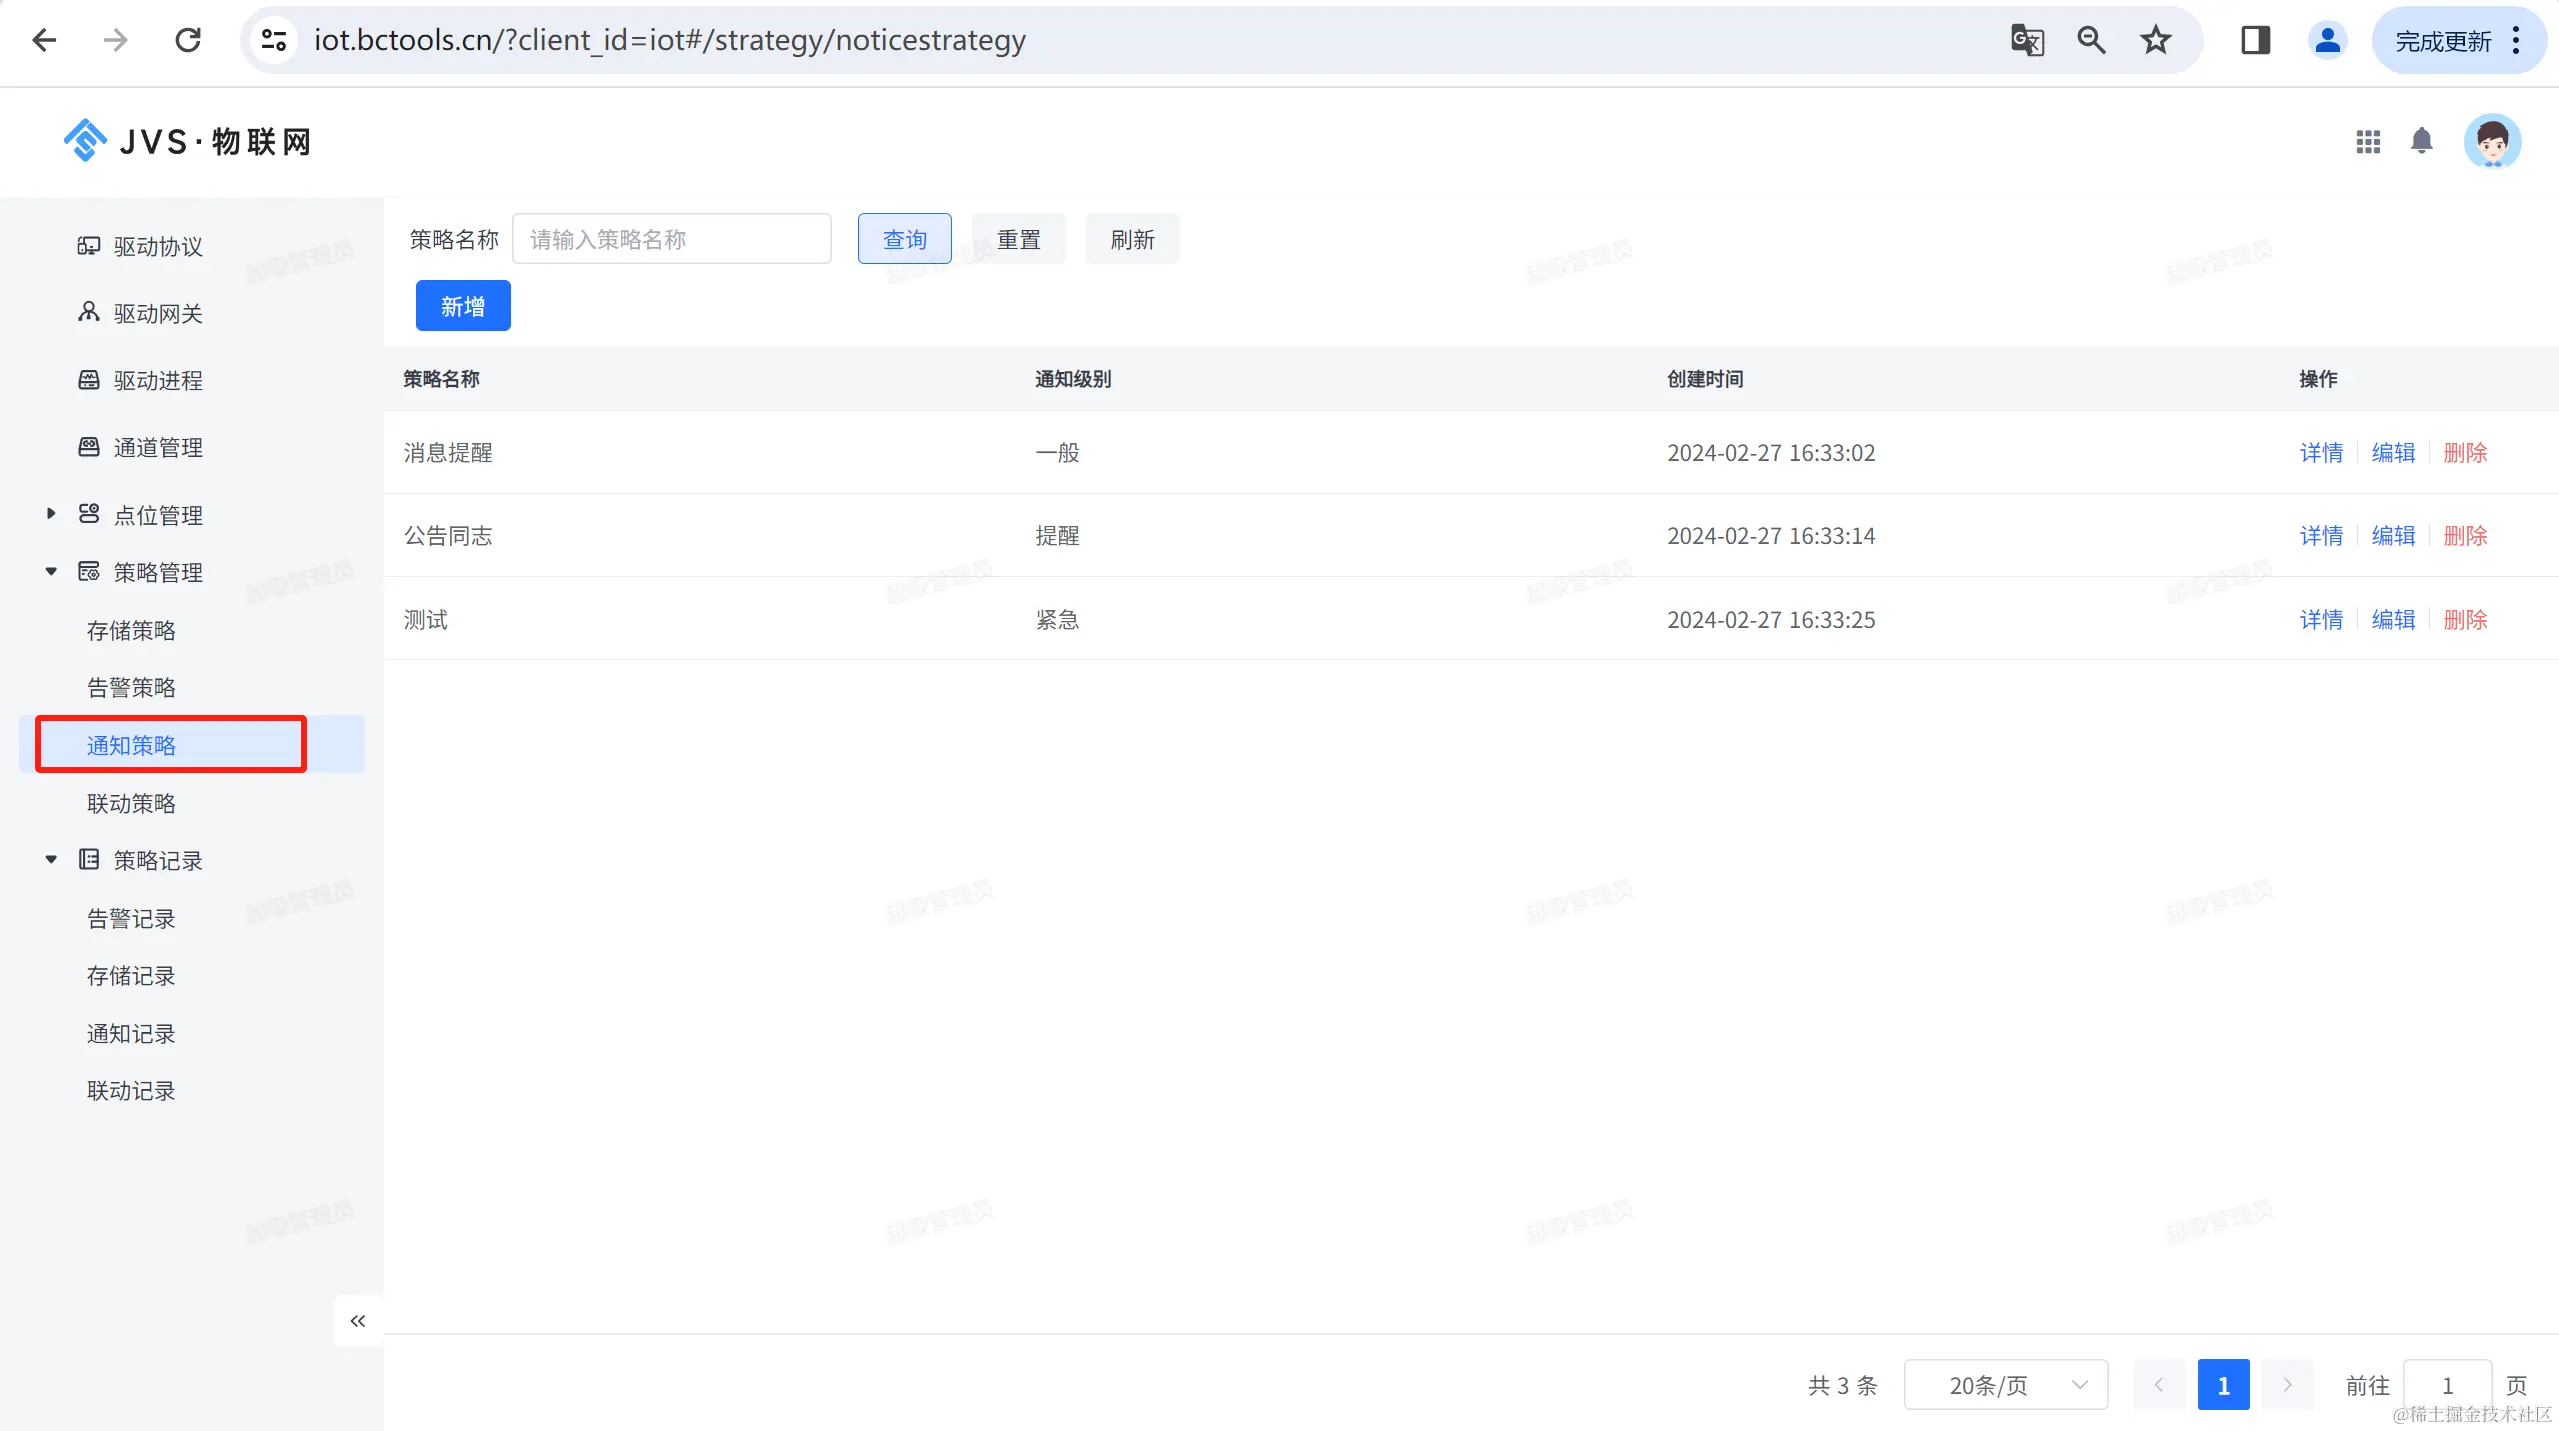Focus the 策略名称 search input field

pos(671,240)
